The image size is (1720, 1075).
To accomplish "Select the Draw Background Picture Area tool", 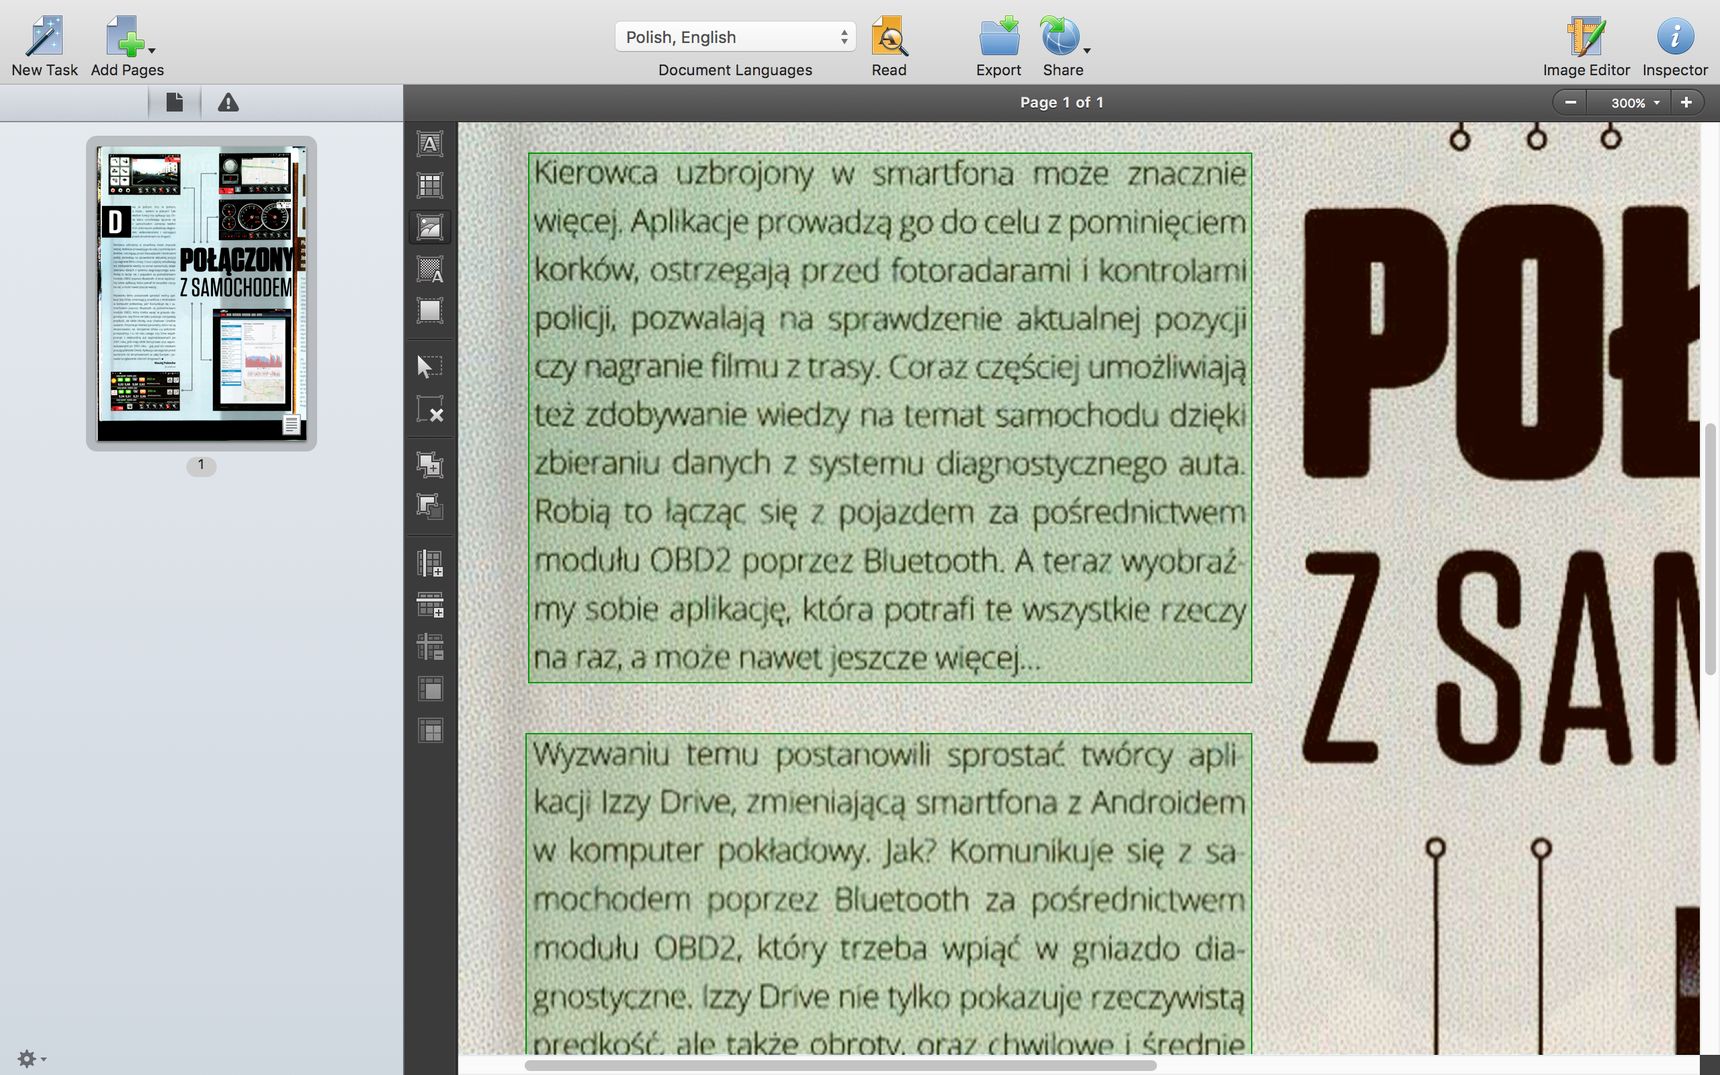I will click(430, 270).
